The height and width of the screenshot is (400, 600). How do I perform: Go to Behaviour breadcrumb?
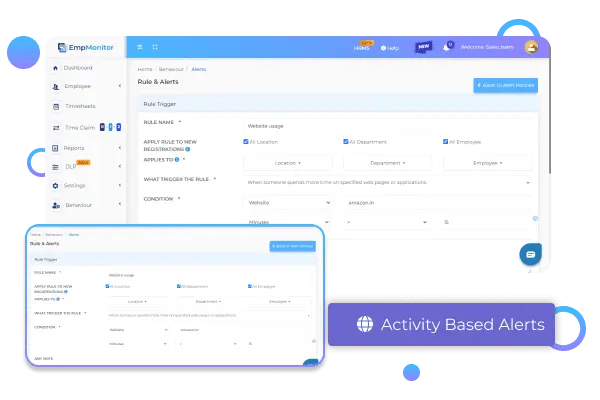171,69
